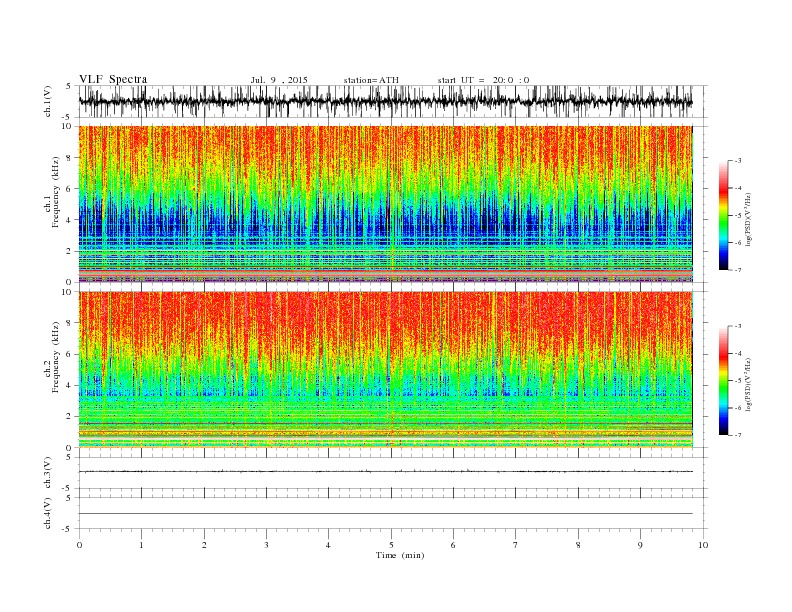The image size is (792, 612).
Task: Click tick label "6" on the Time axis
Action: point(453,545)
